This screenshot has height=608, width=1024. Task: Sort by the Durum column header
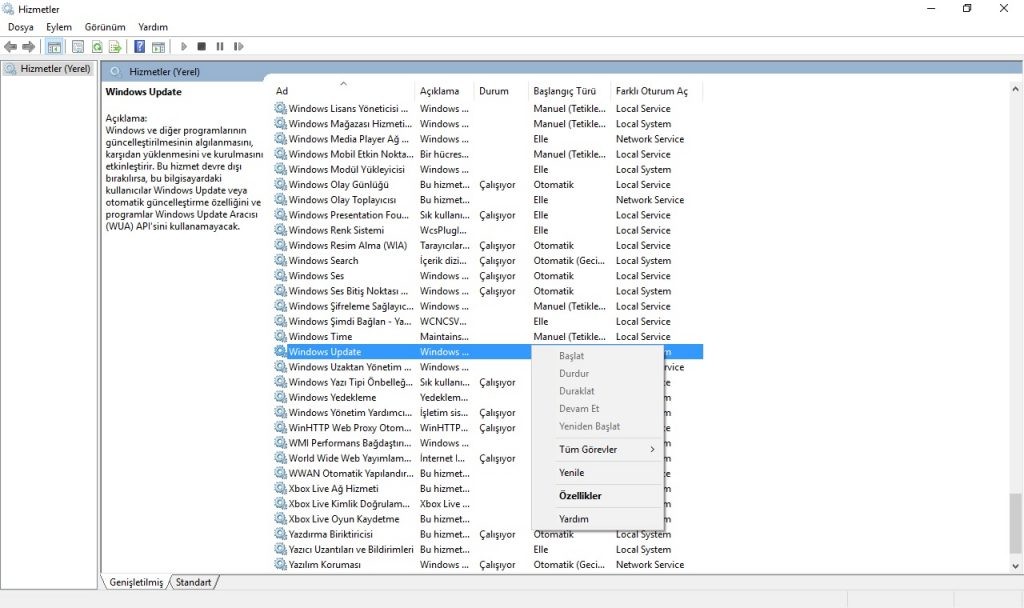pos(501,91)
